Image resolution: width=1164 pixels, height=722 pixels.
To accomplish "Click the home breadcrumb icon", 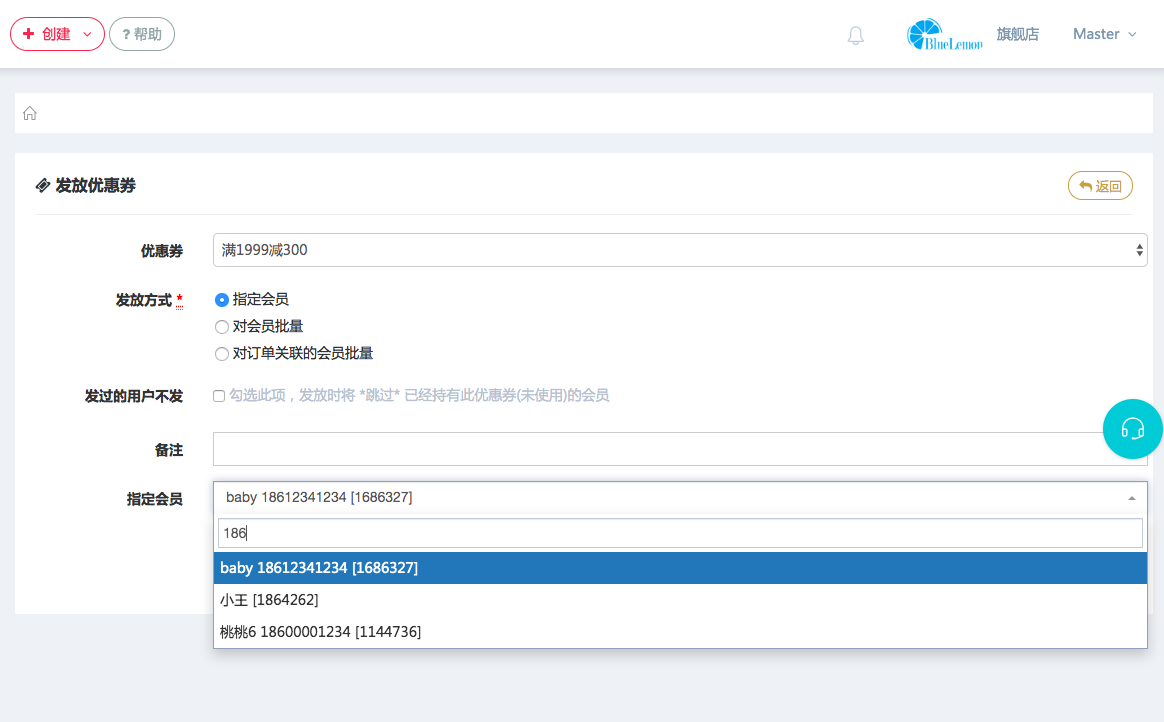I will [x=30, y=113].
